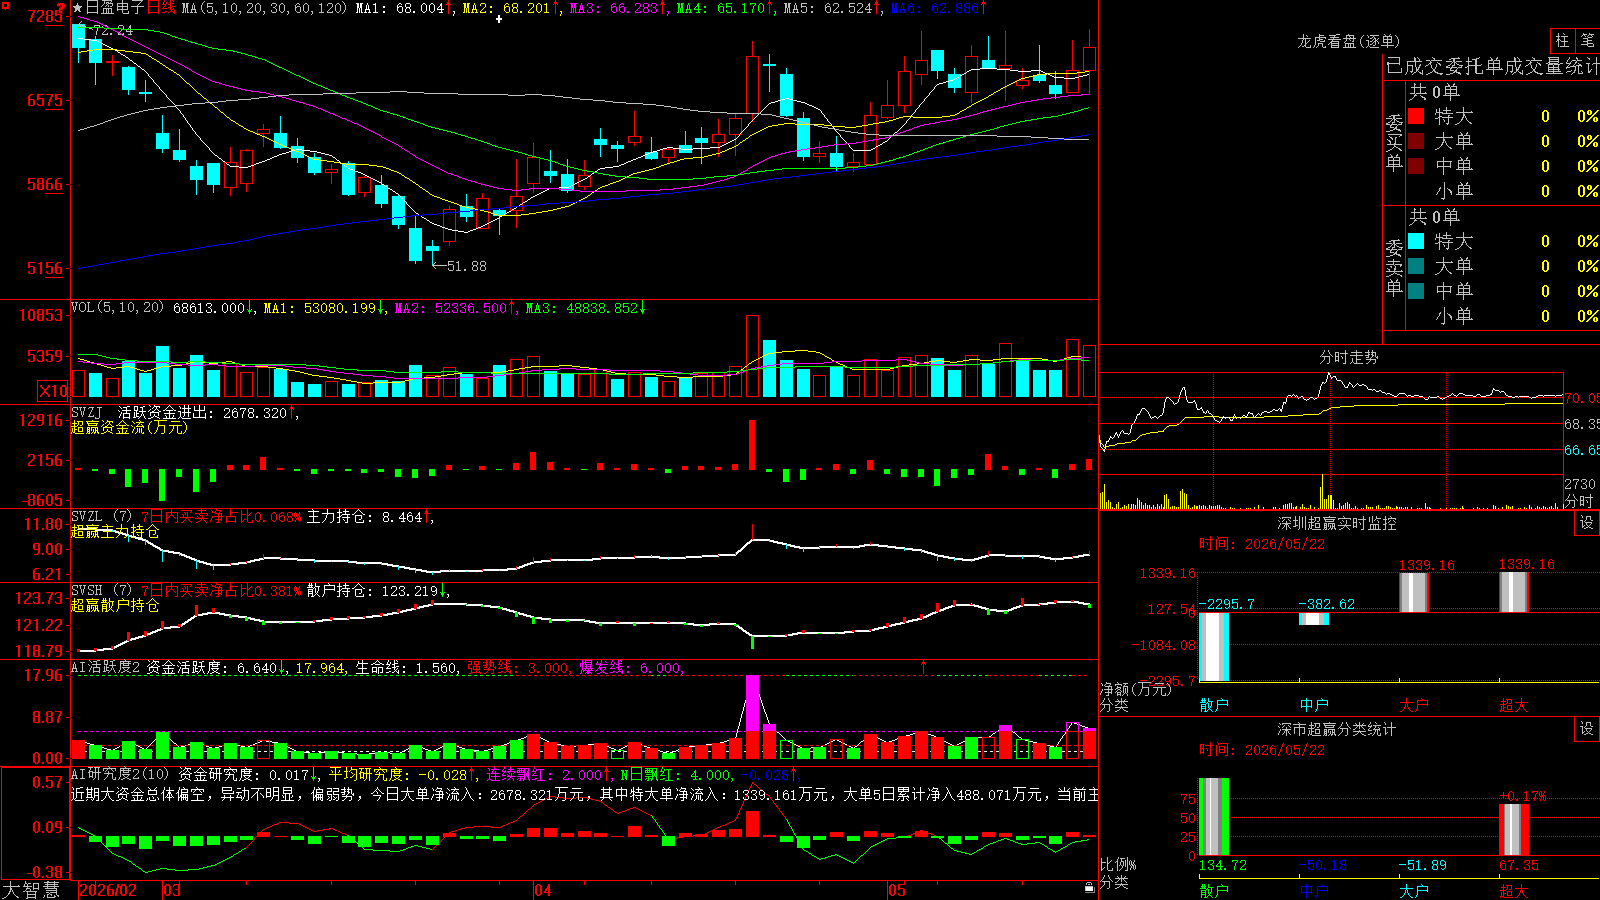This screenshot has height=900, width=1600.
Task: Click the AI研究度2(10) indicator title
Action: pos(120,774)
